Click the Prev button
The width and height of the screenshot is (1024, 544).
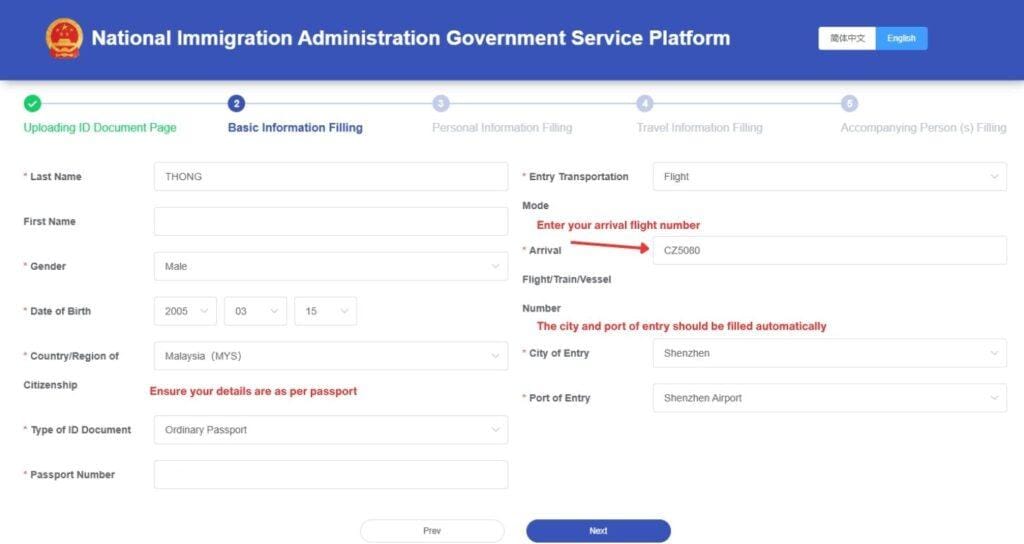click(432, 531)
